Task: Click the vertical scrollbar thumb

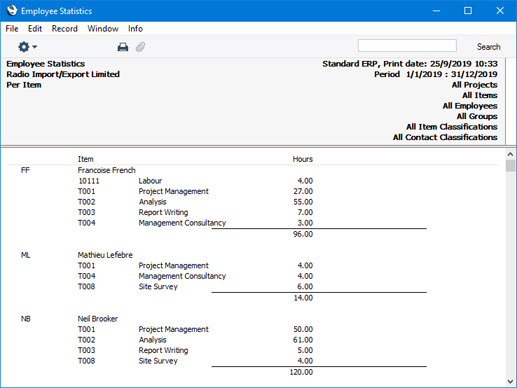Action: pyautogui.click(x=510, y=166)
